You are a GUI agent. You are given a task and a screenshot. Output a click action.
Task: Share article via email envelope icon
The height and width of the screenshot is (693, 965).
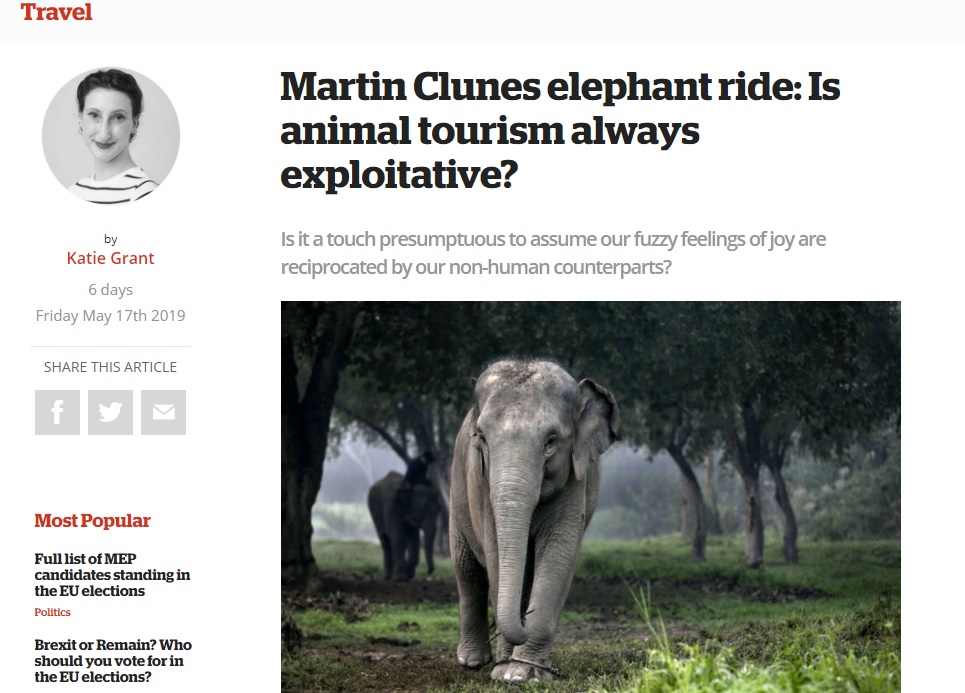[x=163, y=412]
